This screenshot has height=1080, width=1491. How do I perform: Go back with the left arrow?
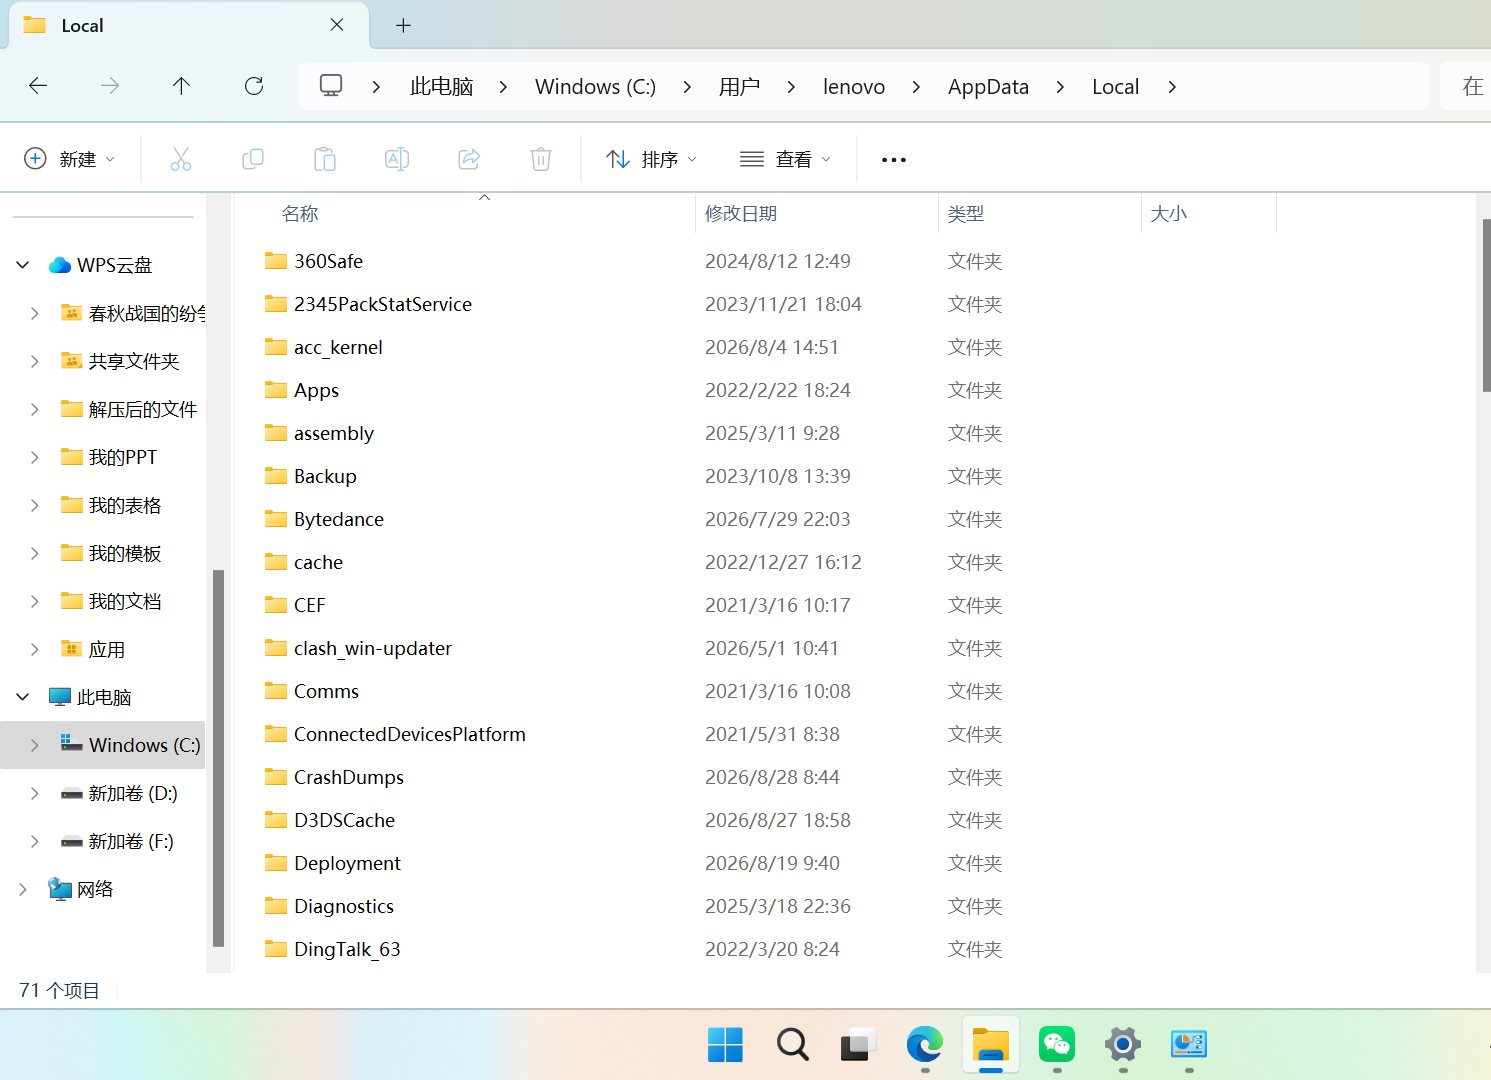pyautogui.click(x=38, y=86)
